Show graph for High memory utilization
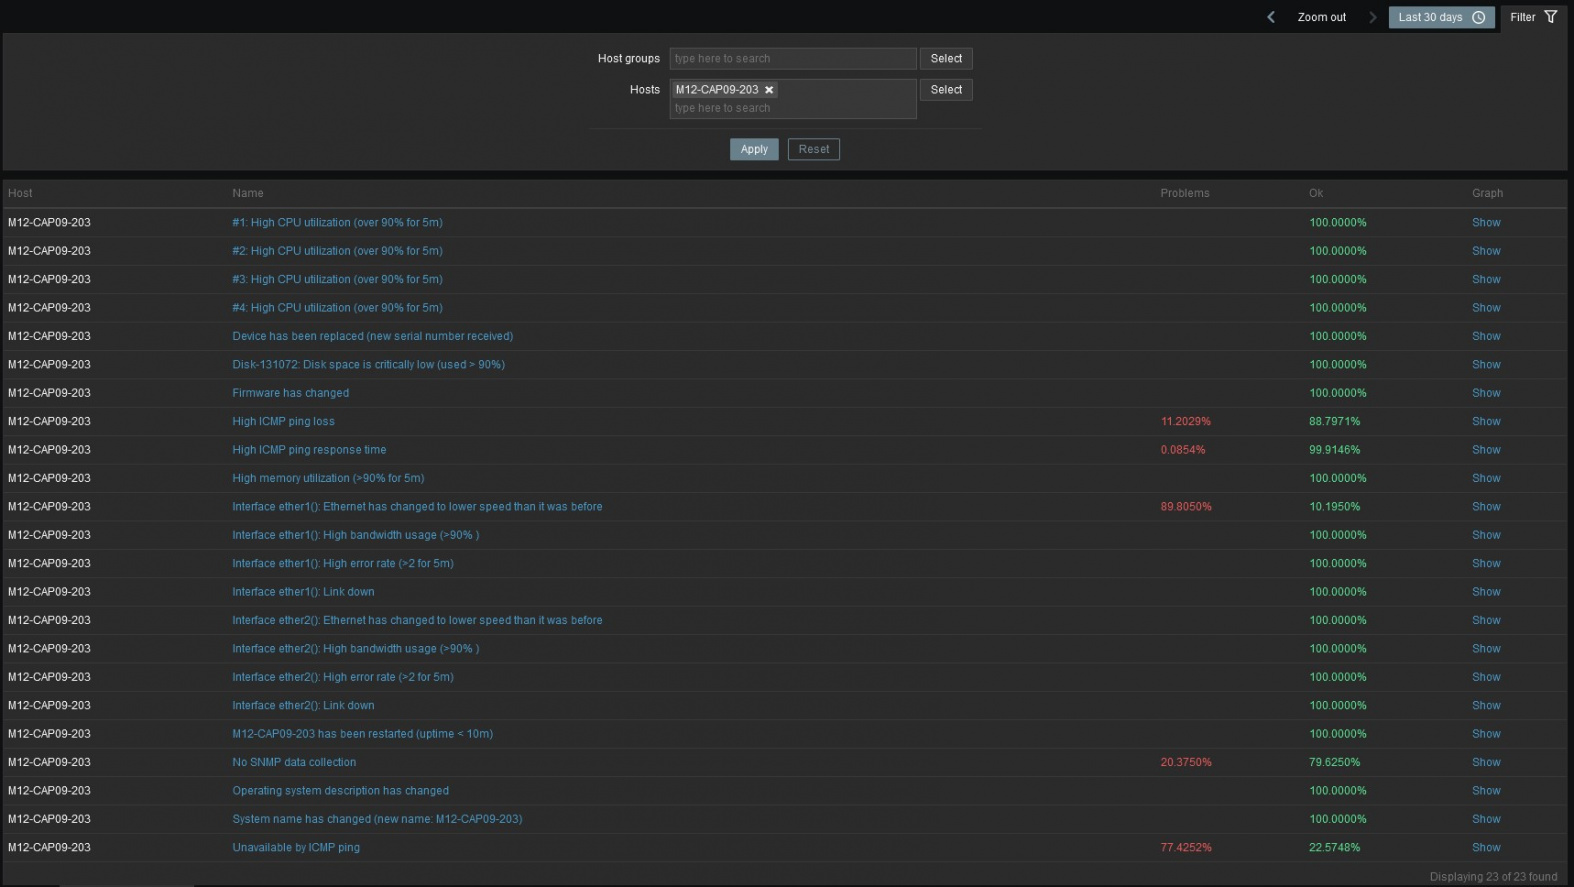This screenshot has height=887, width=1574. (1486, 478)
